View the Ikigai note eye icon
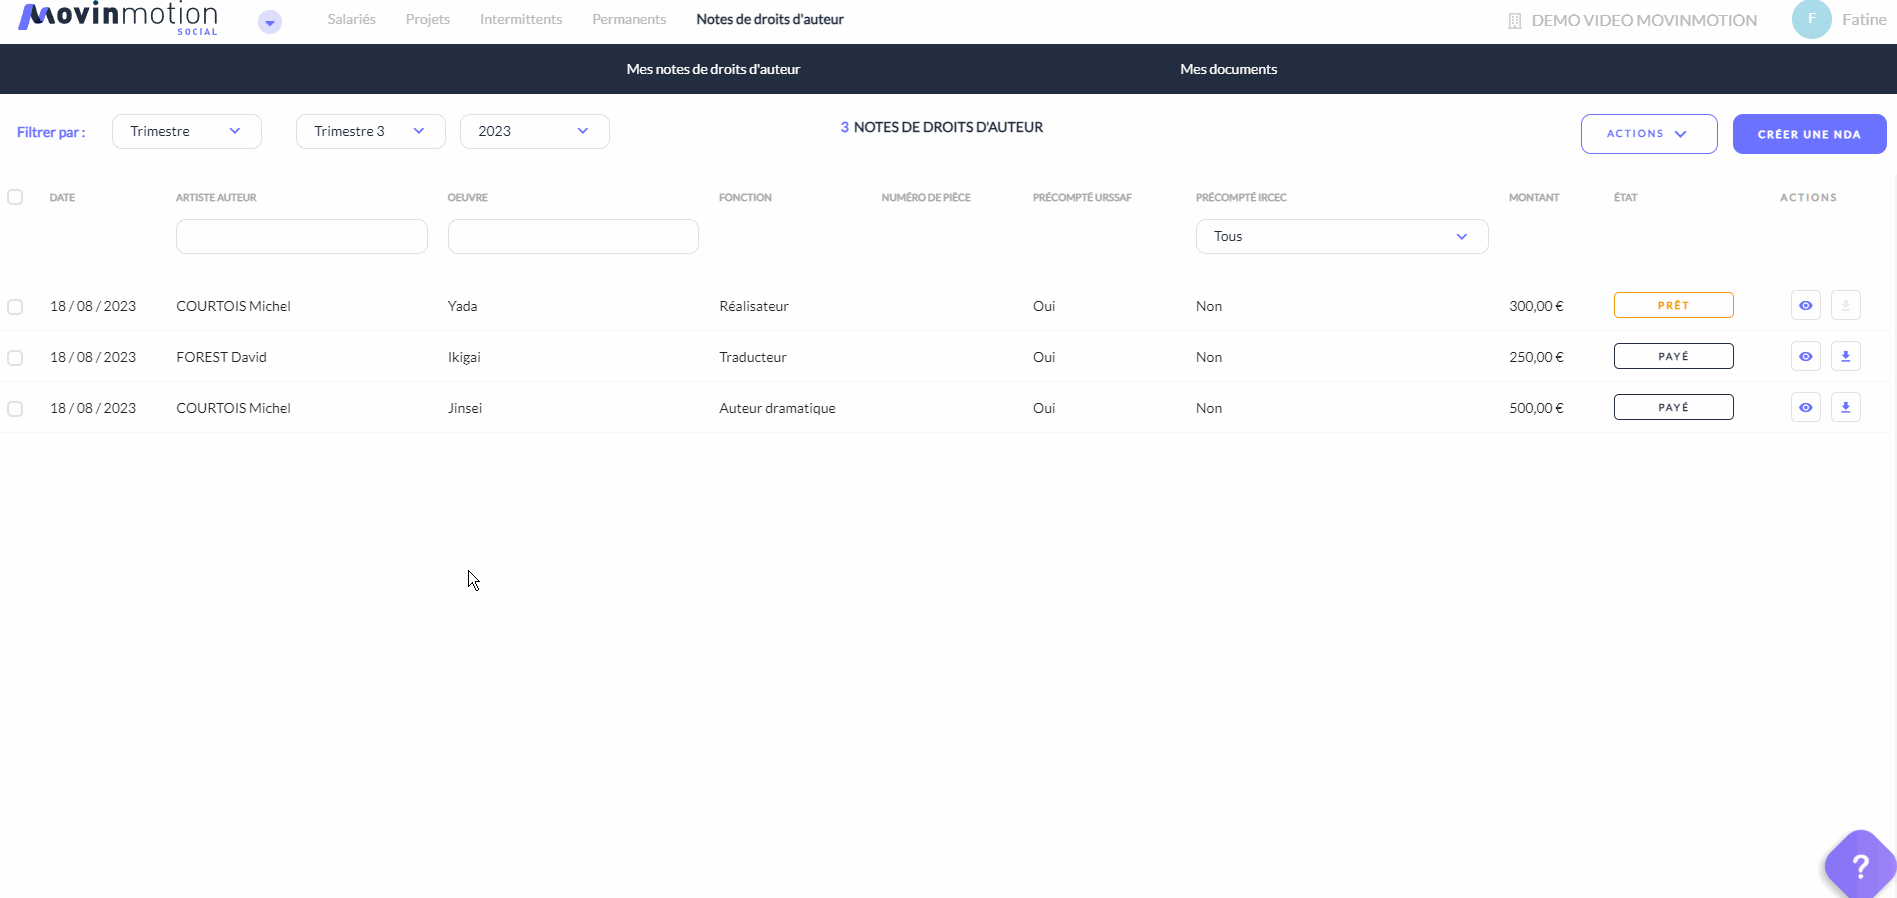1897x898 pixels. point(1805,356)
